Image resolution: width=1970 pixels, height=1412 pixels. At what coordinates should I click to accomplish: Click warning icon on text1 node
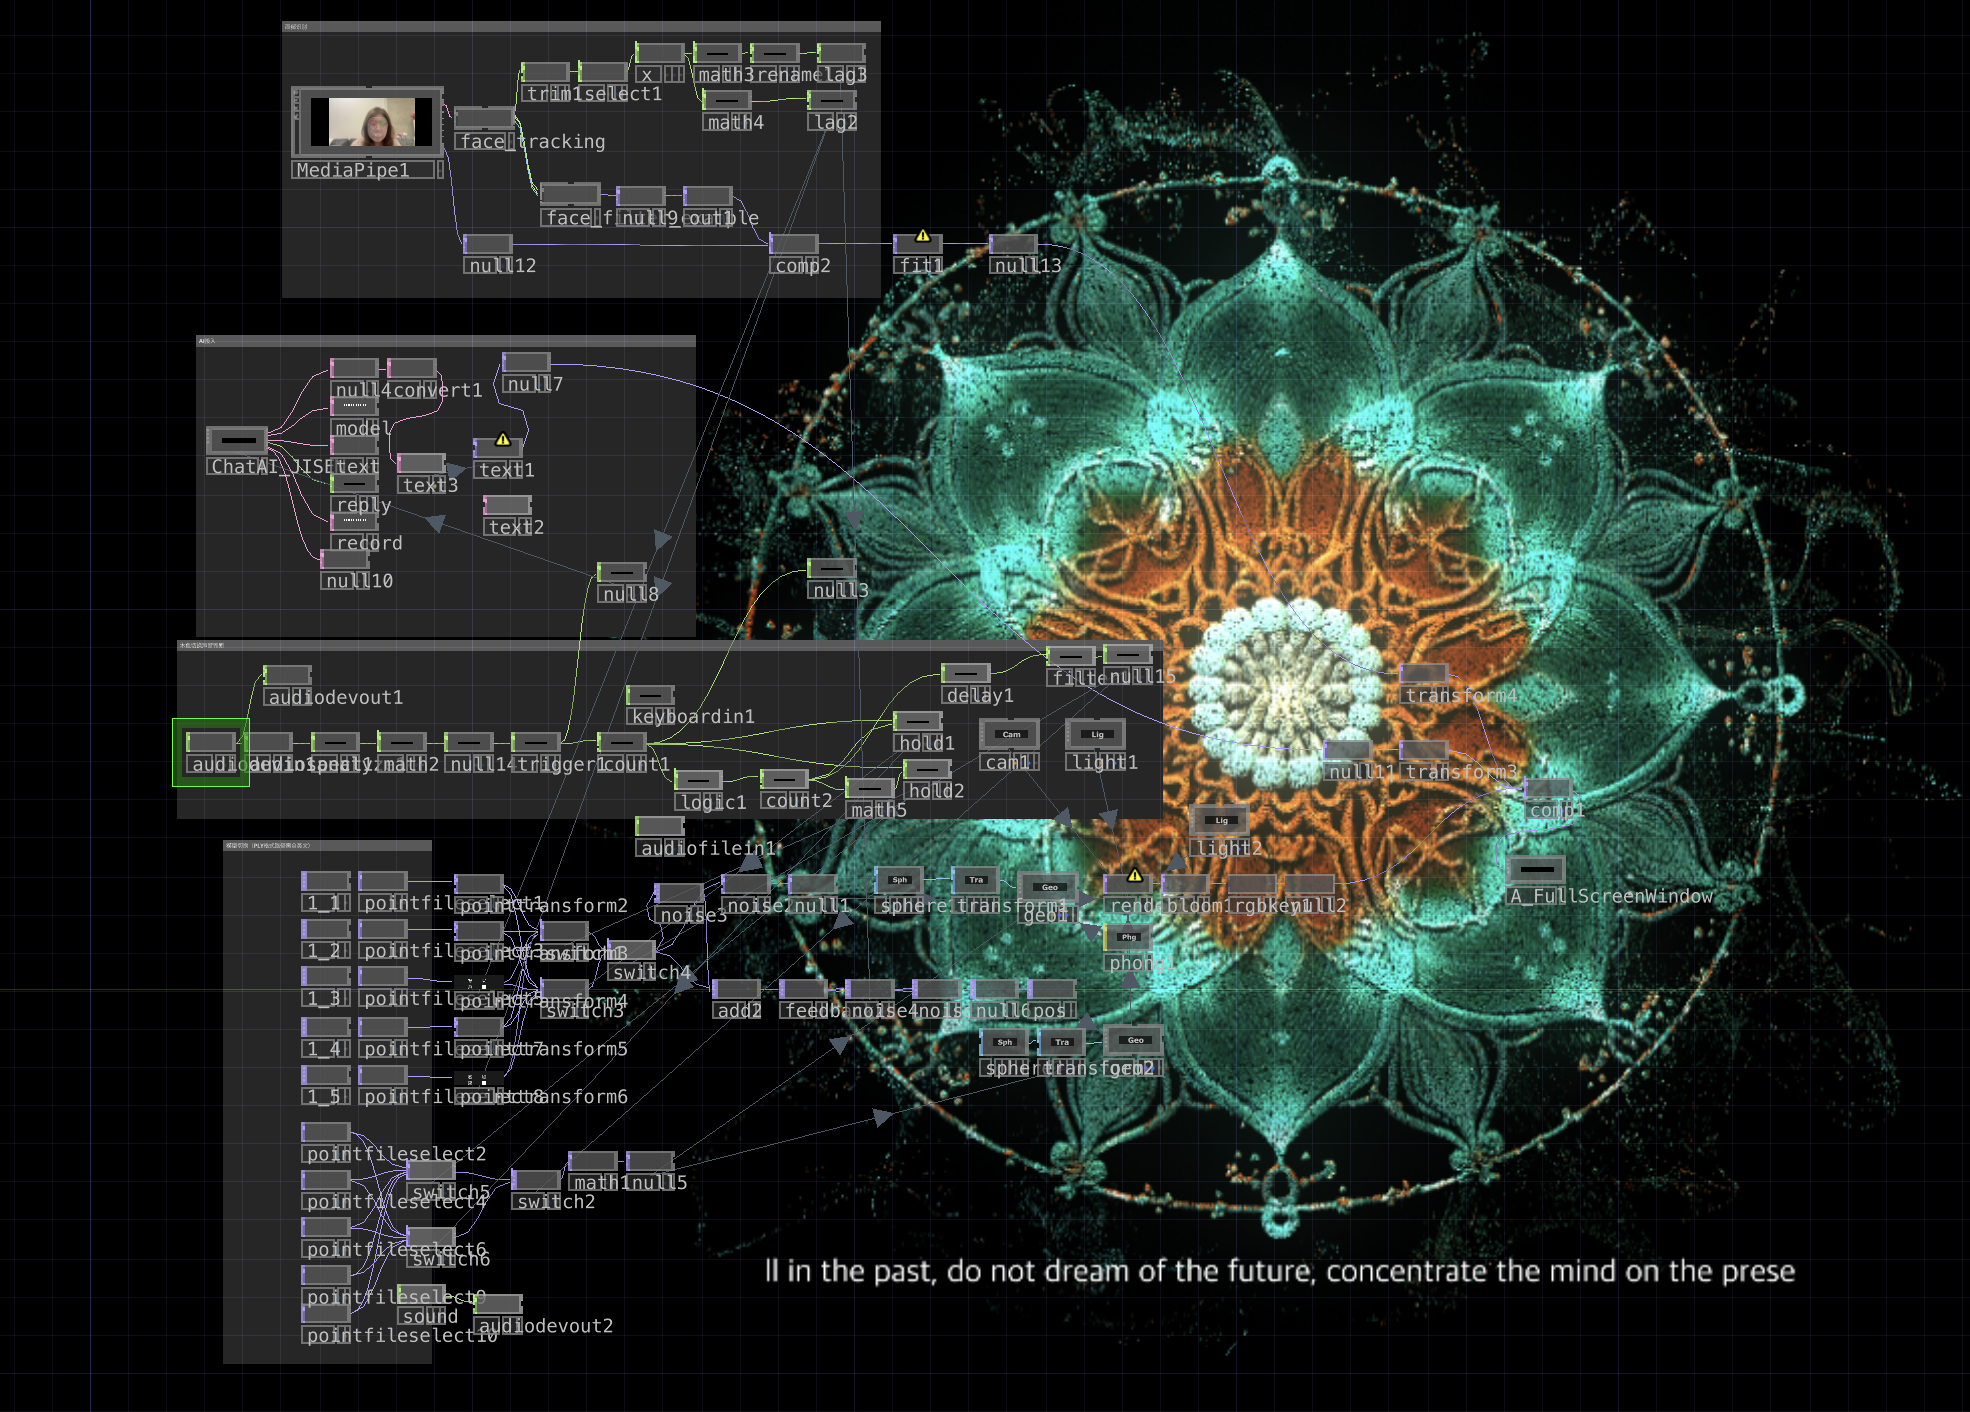tap(503, 439)
